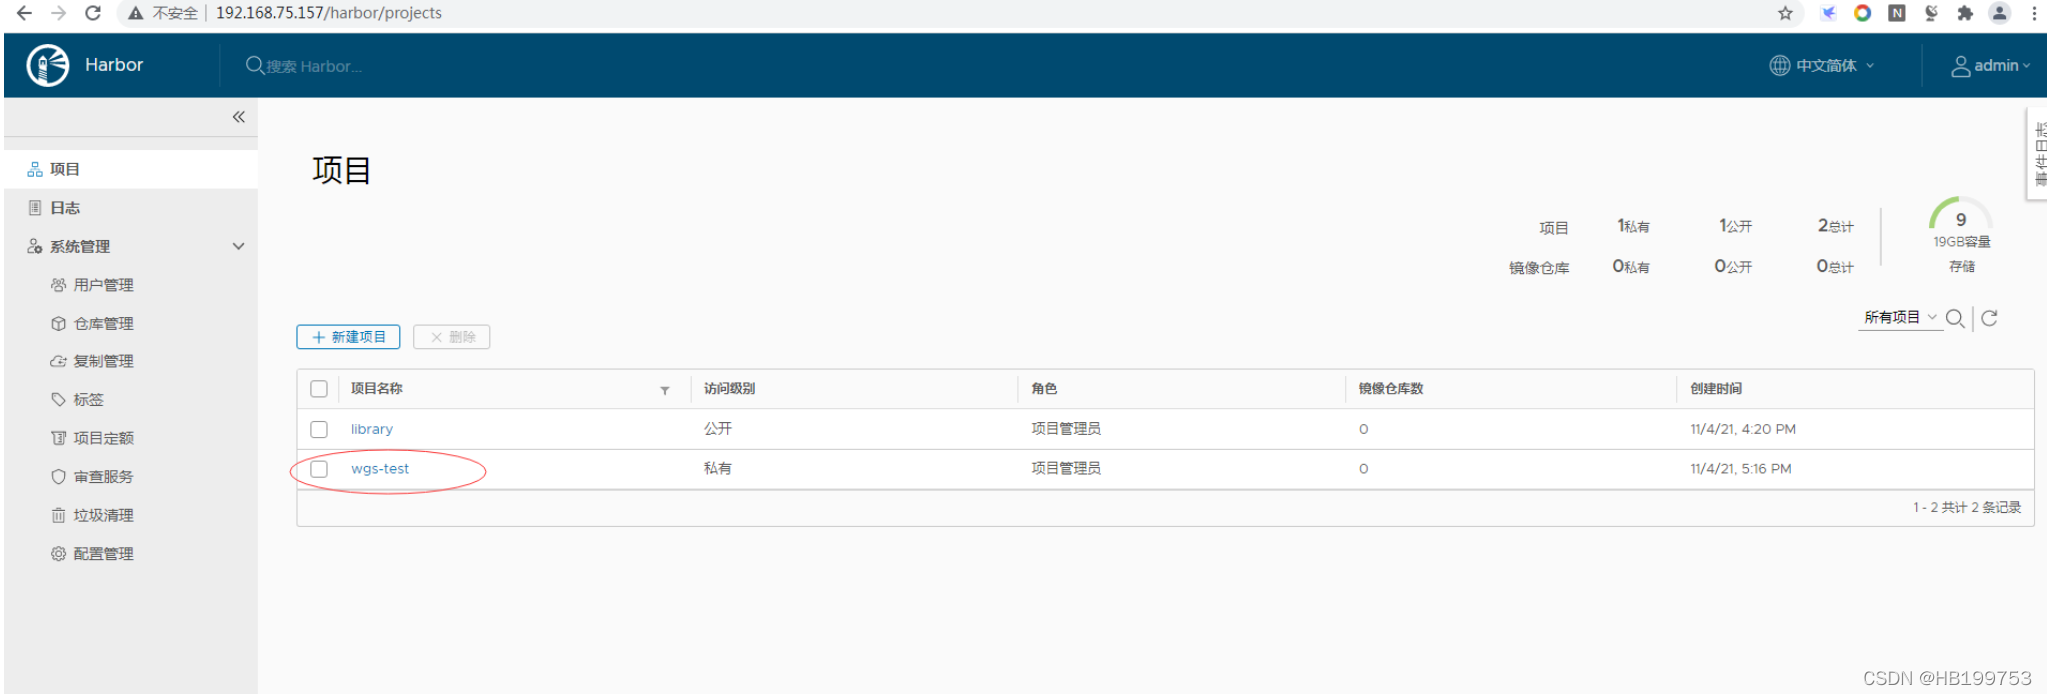
Task: Click the 私有 access level cell
Action: tap(718, 468)
